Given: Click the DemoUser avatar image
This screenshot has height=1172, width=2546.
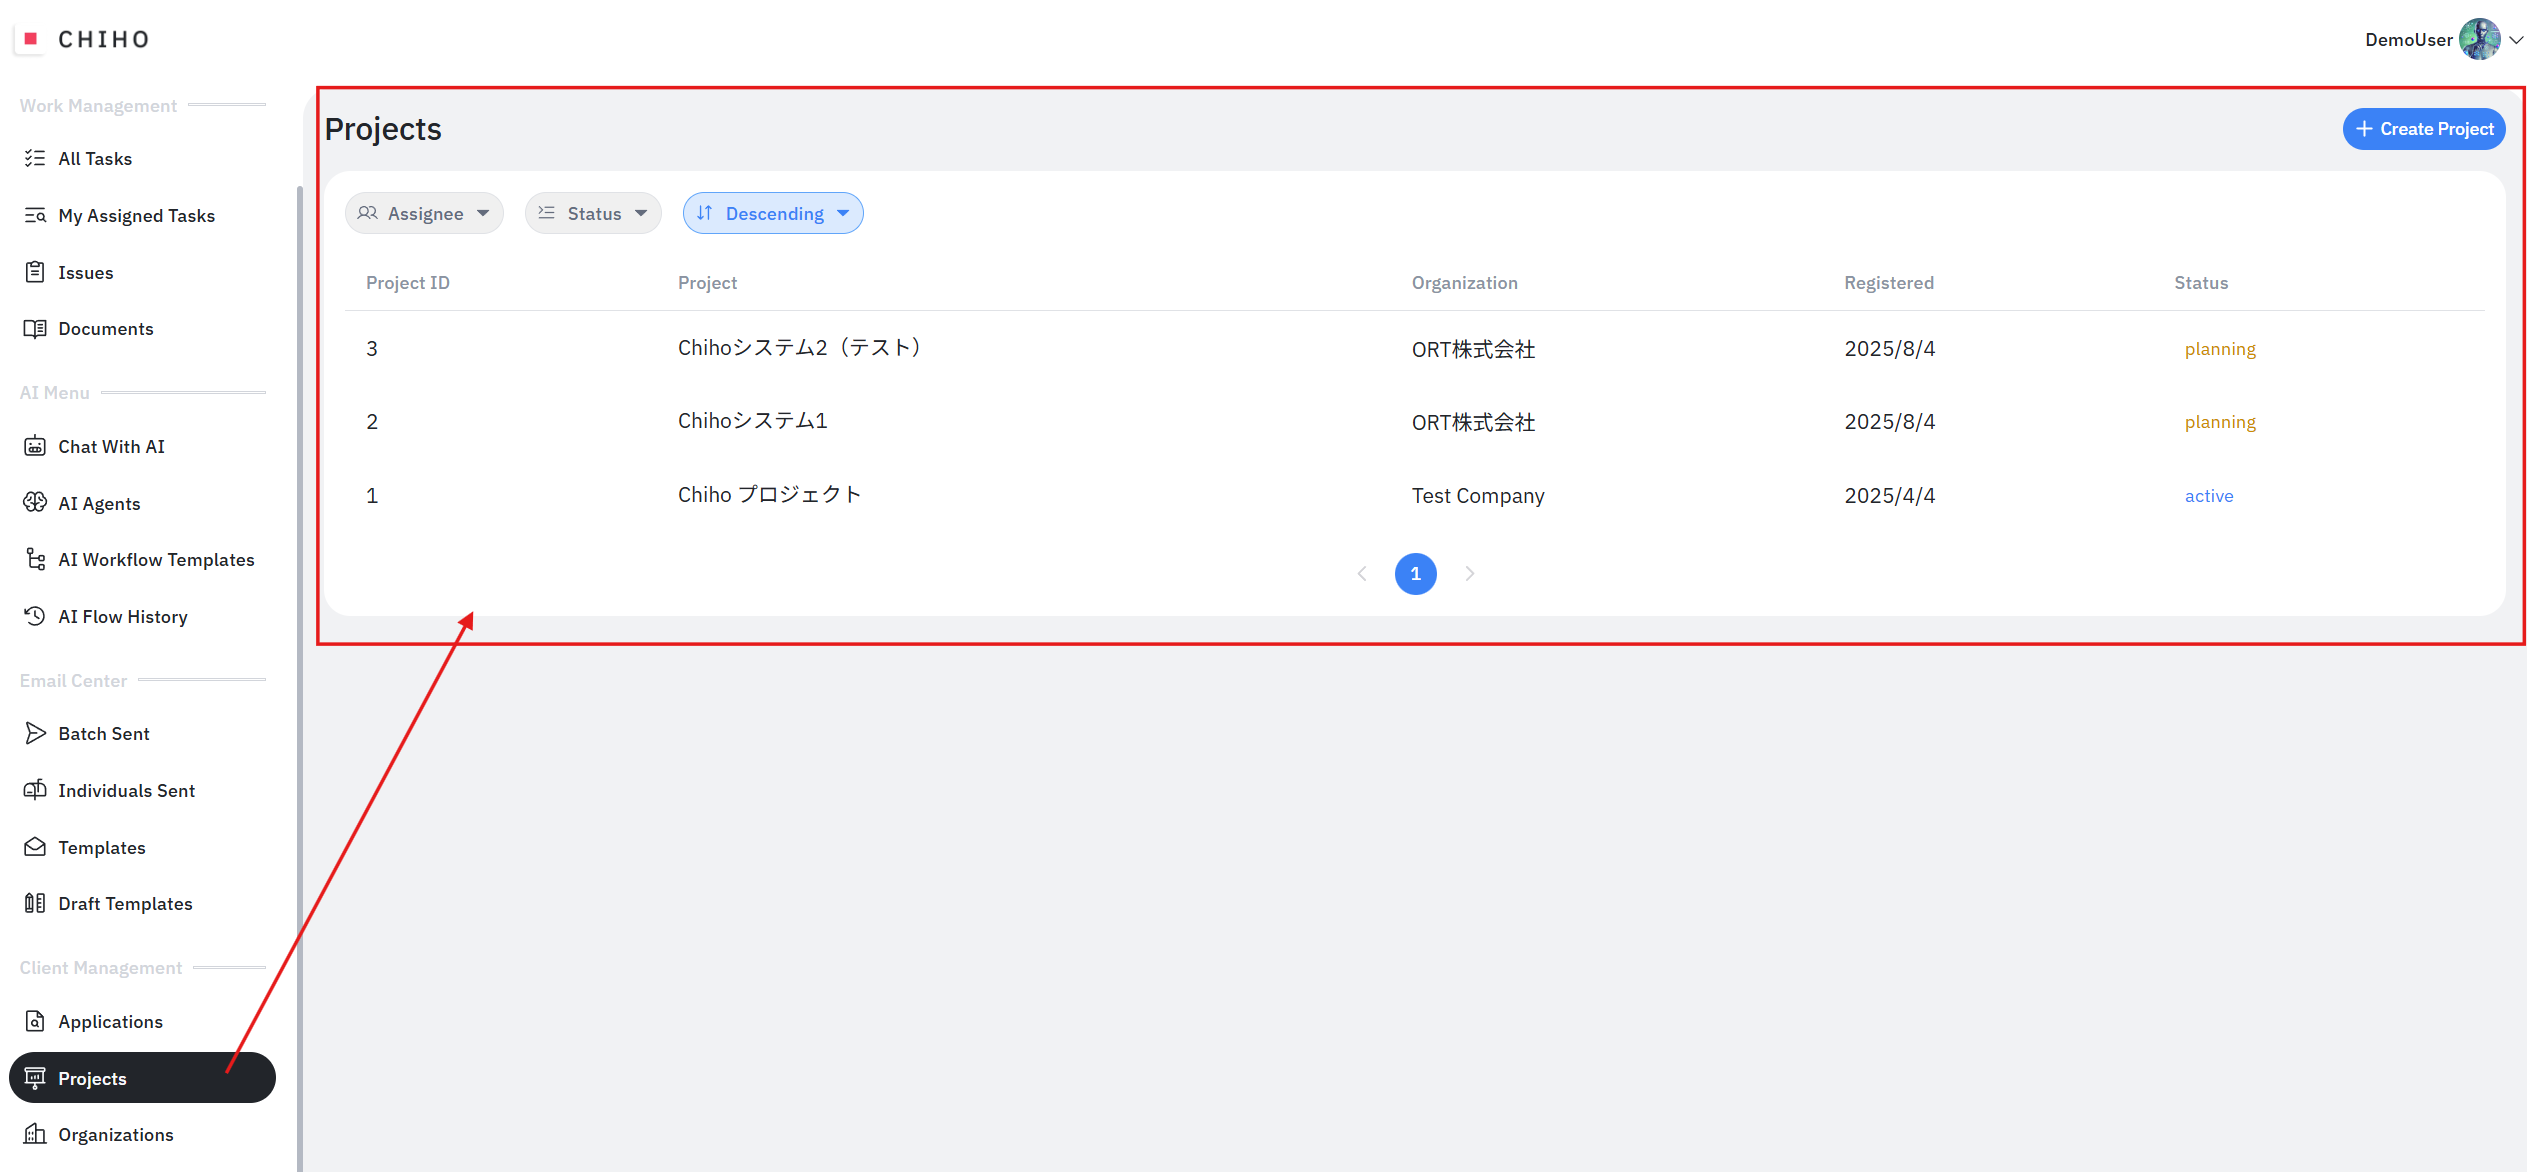Looking at the screenshot, I should pyautogui.click(x=2479, y=40).
